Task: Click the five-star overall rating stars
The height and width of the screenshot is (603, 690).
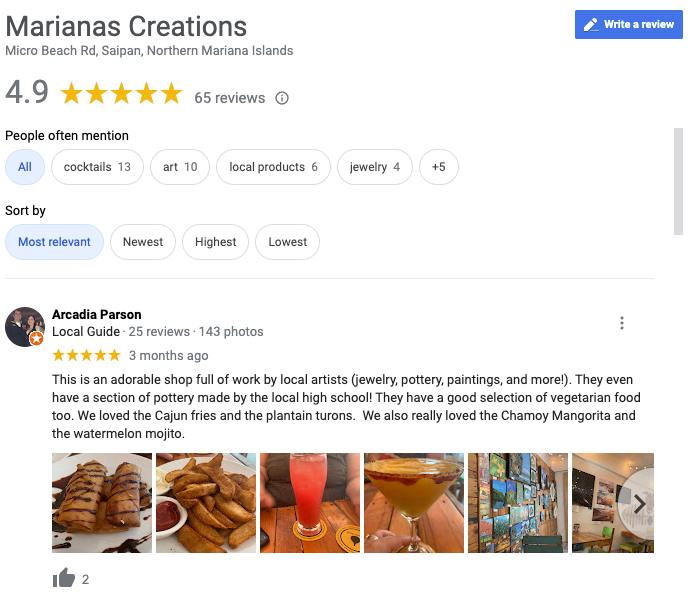Action: (121, 94)
